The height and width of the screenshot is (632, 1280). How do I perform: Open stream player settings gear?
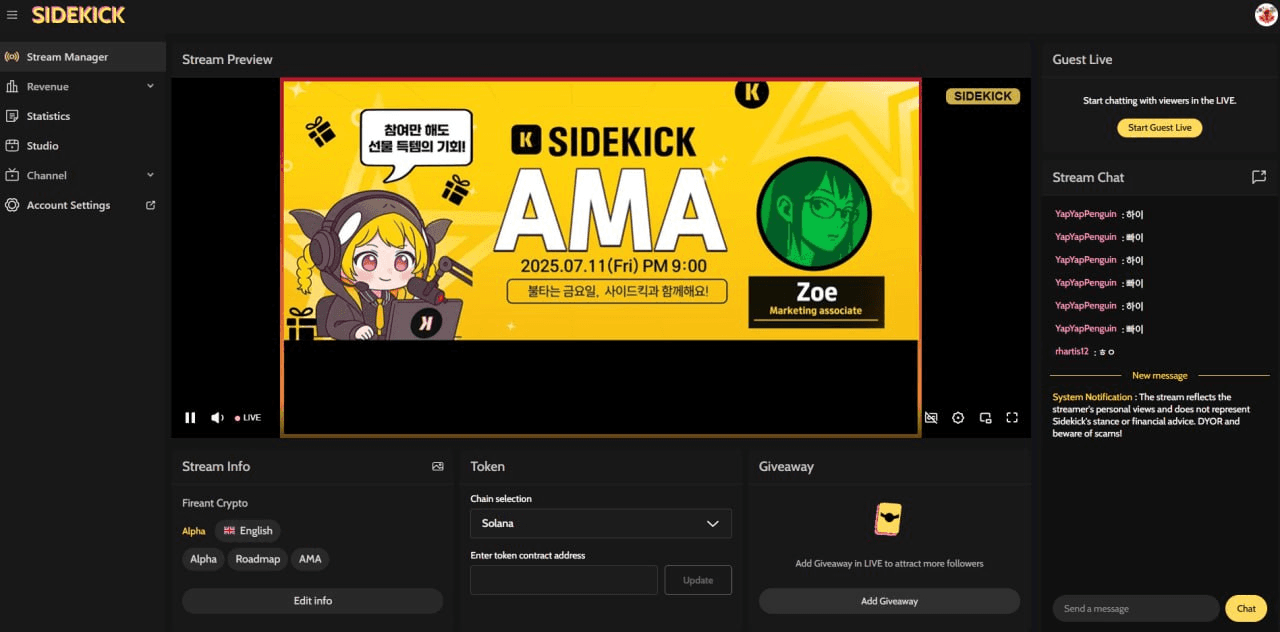click(x=958, y=418)
